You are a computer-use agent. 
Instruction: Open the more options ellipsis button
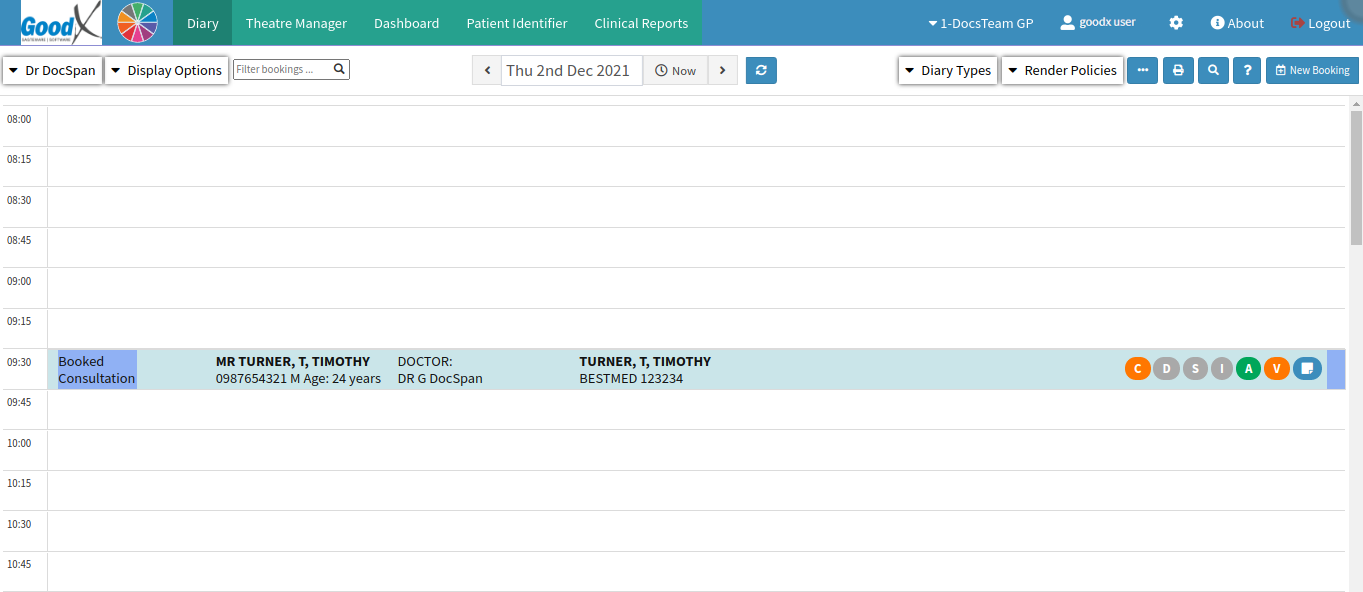coord(1142,71)
